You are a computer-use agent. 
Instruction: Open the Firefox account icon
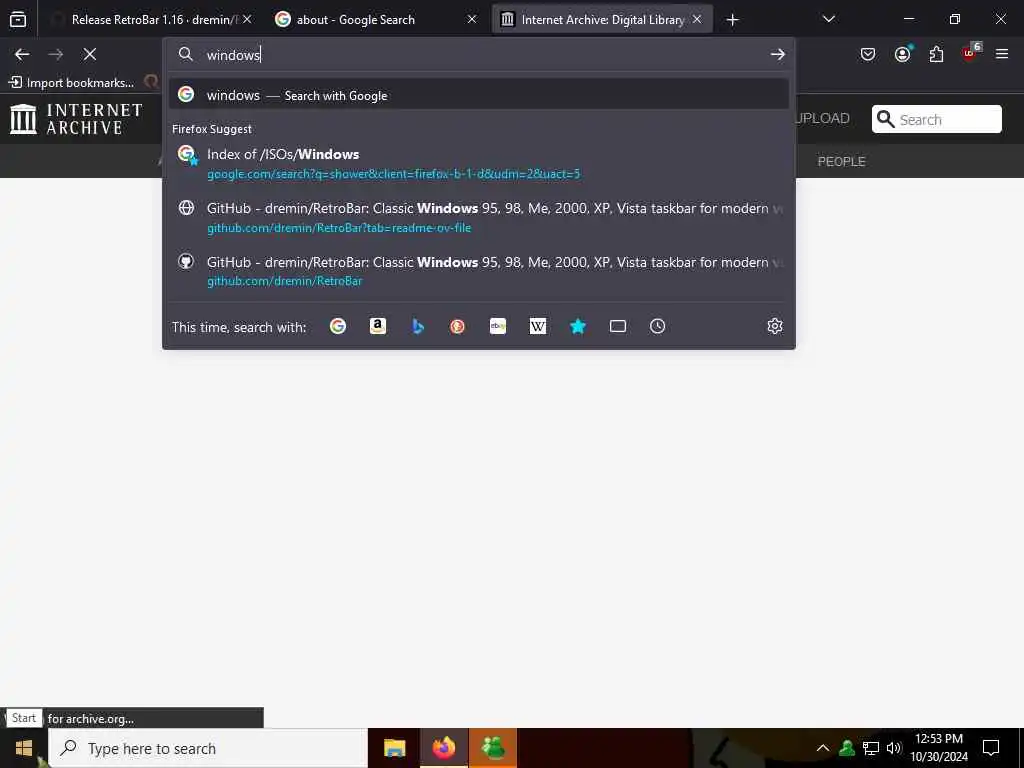(903, 54)
